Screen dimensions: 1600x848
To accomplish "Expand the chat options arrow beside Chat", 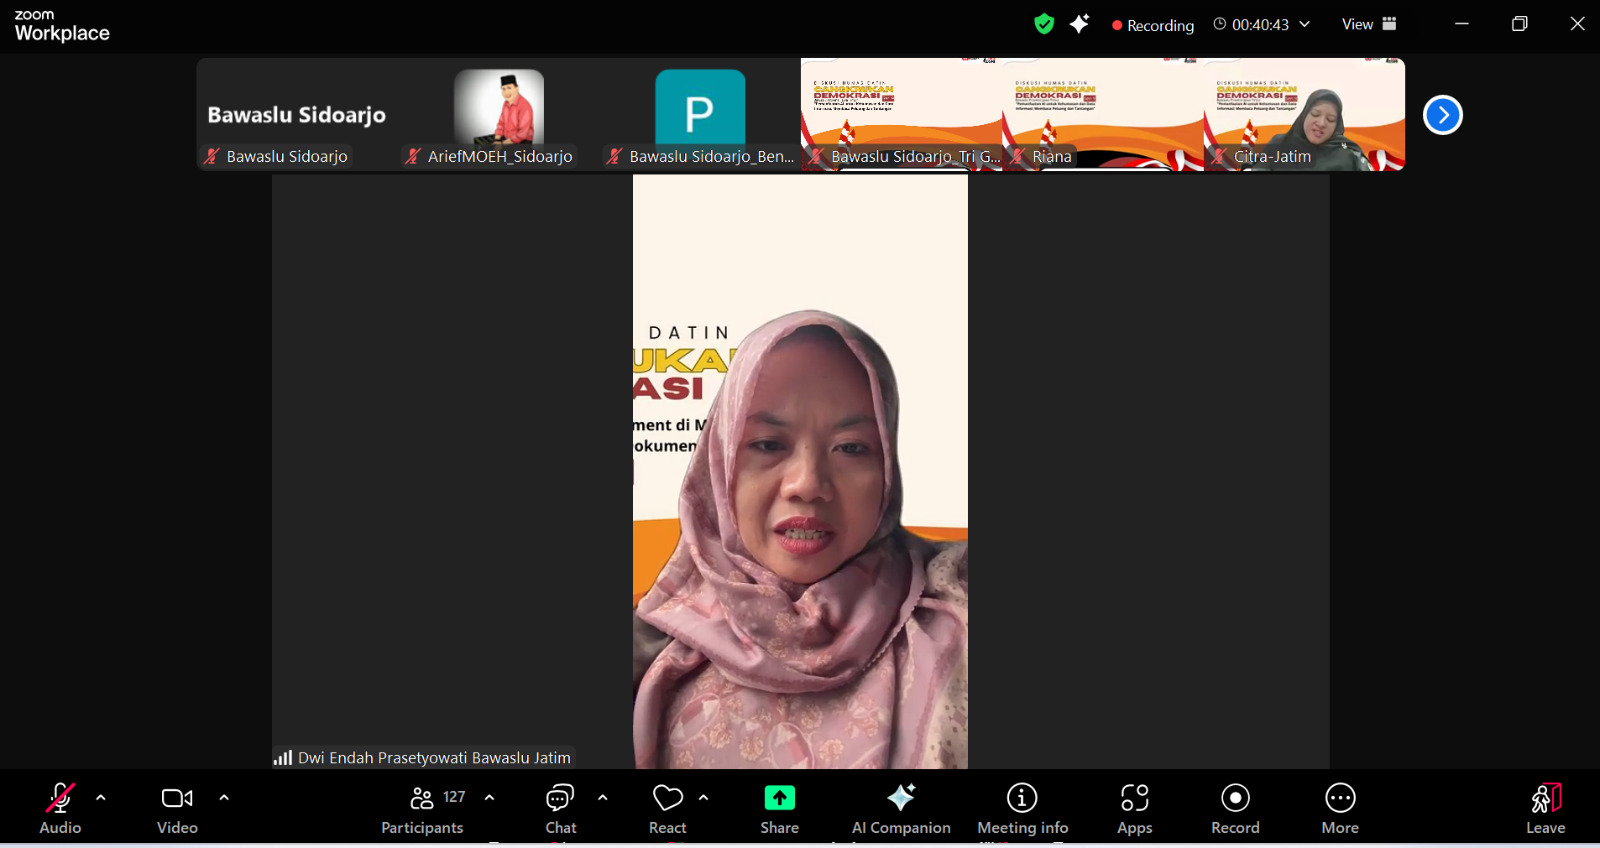I will tap(603, 798).
